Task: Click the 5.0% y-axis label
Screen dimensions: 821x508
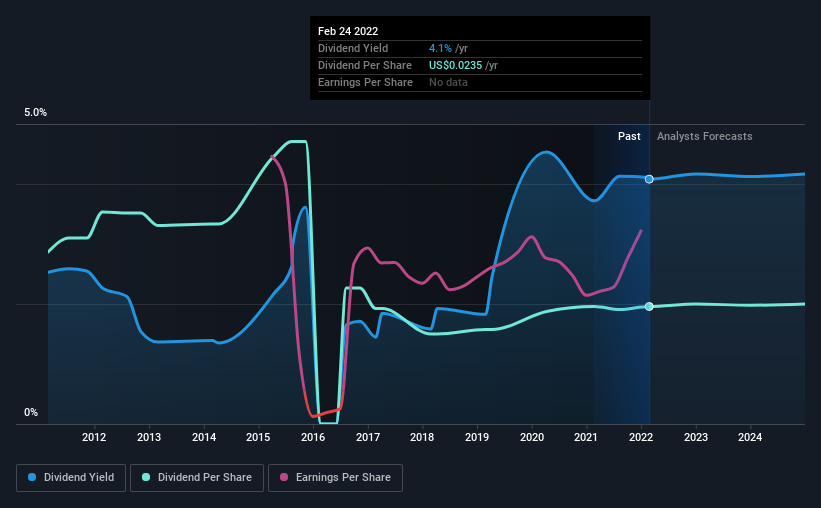Action: (x=36, y=113)
